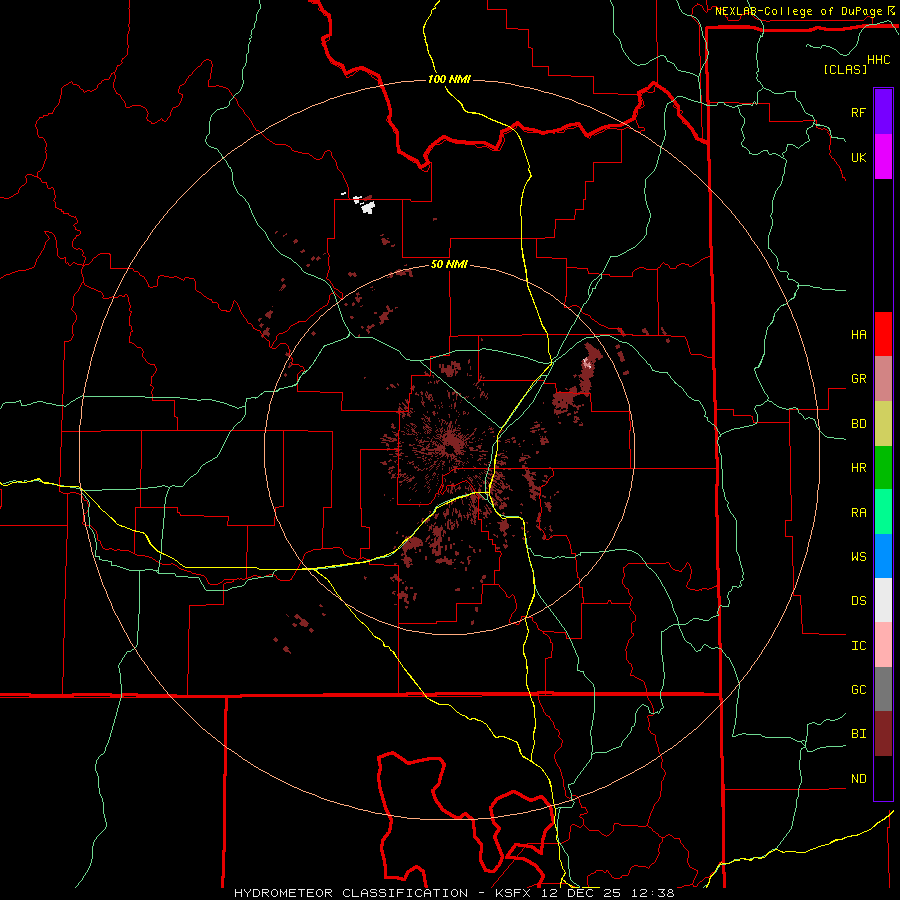
Task: Click the "GC" legend label
Action: [858, 690]
